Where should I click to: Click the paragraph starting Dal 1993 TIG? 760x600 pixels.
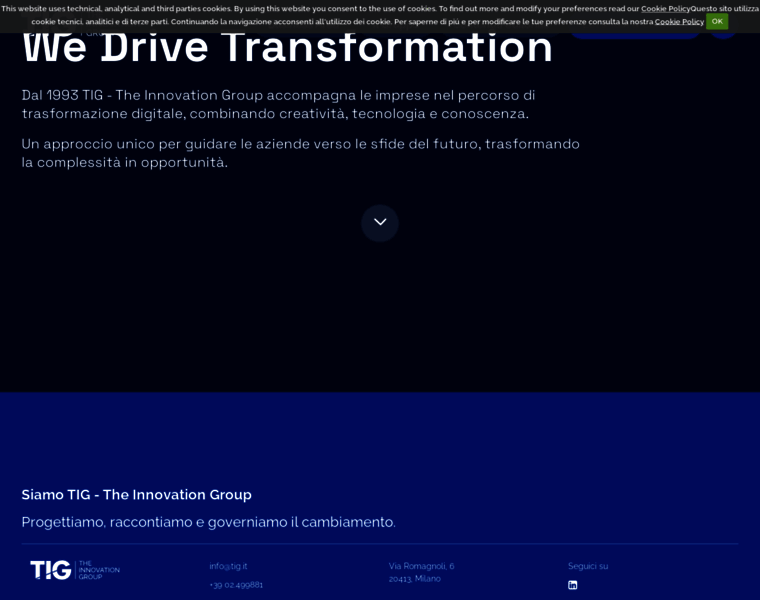[x=278, y=104]
